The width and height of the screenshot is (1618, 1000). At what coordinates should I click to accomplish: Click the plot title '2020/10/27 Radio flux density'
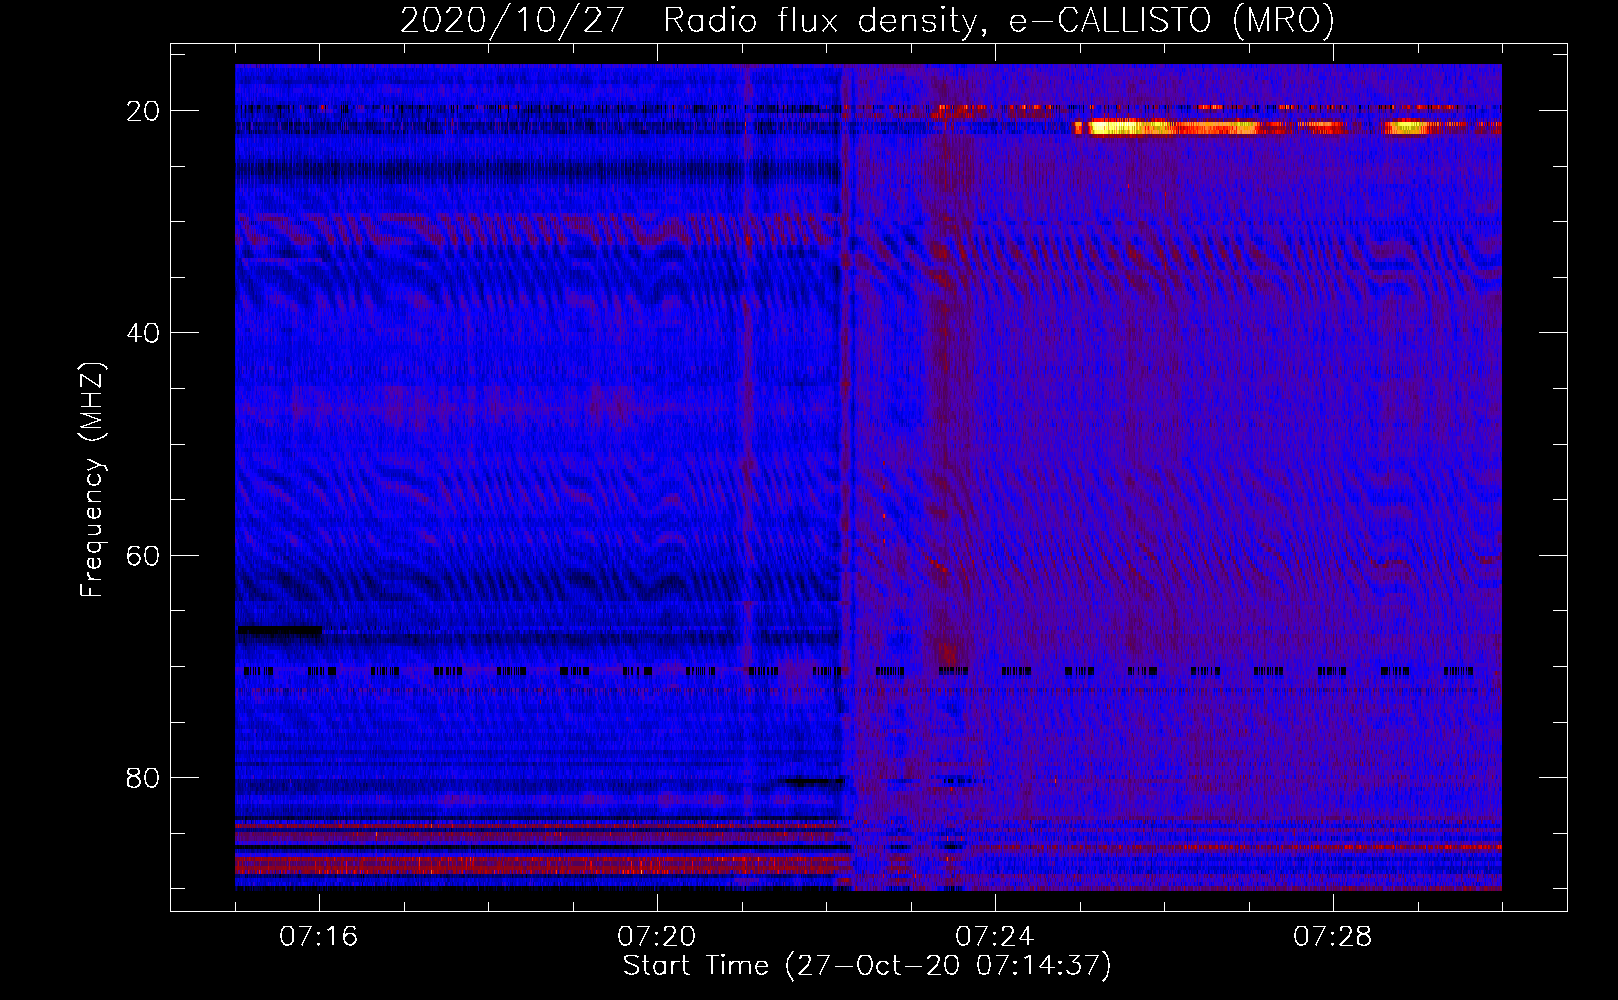(690, 21)
